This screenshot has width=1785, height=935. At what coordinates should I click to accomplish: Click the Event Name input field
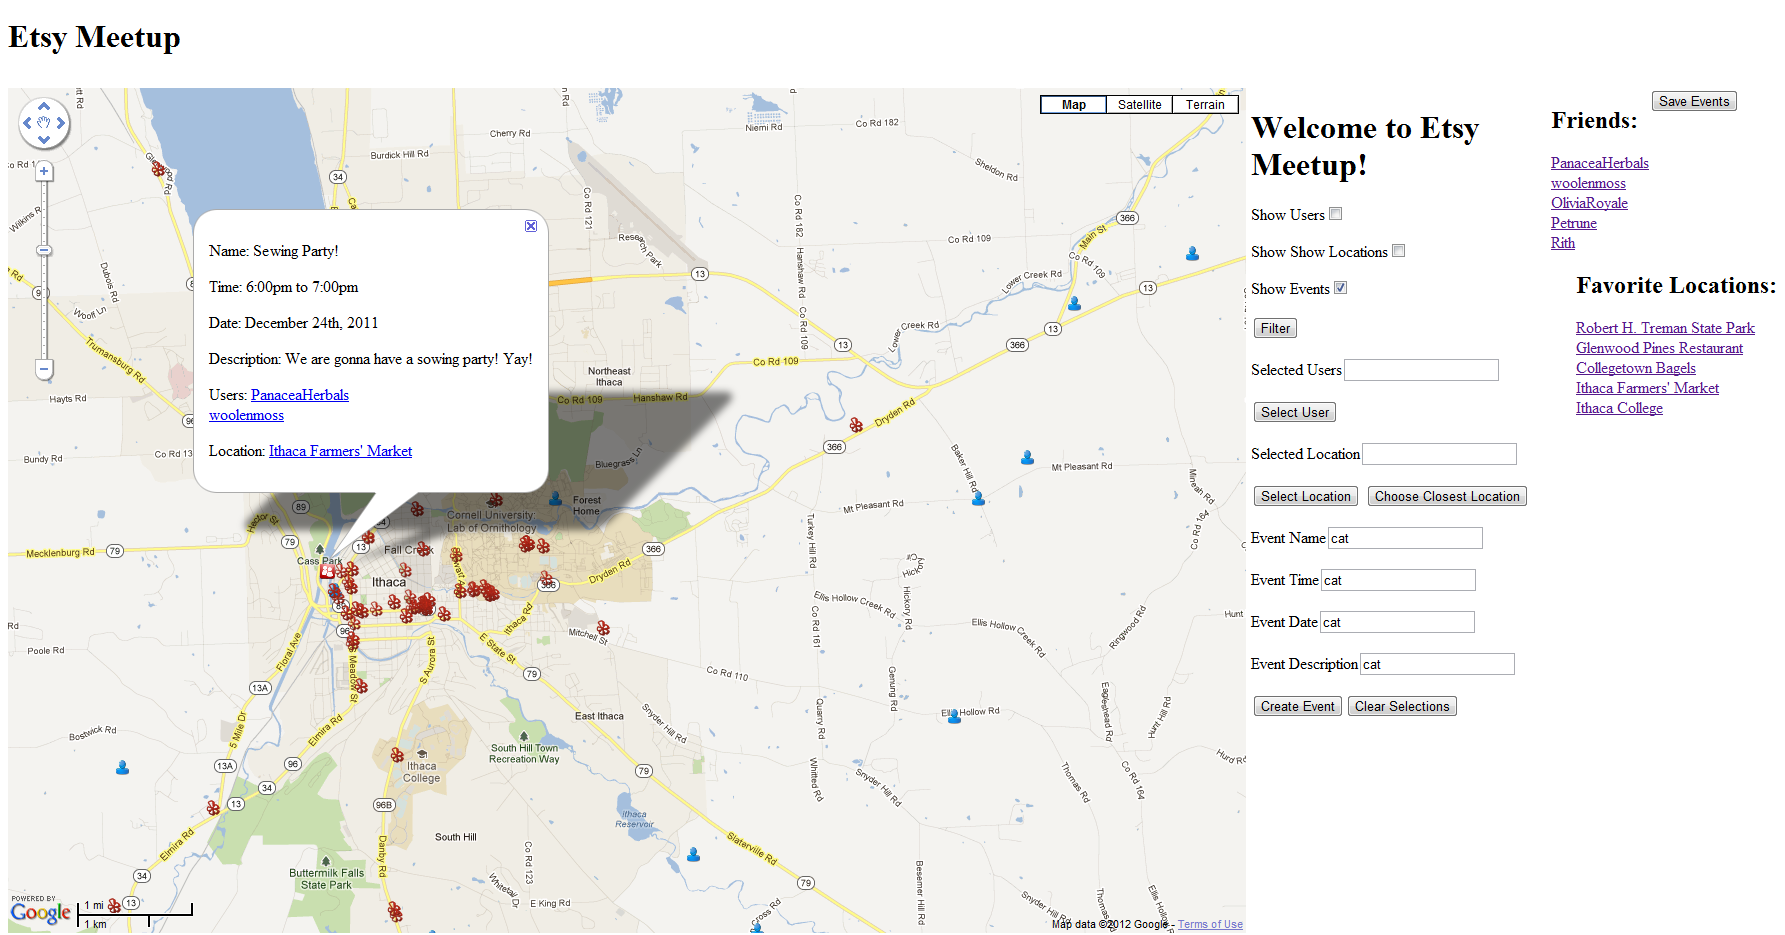[x=1405, y=538]
